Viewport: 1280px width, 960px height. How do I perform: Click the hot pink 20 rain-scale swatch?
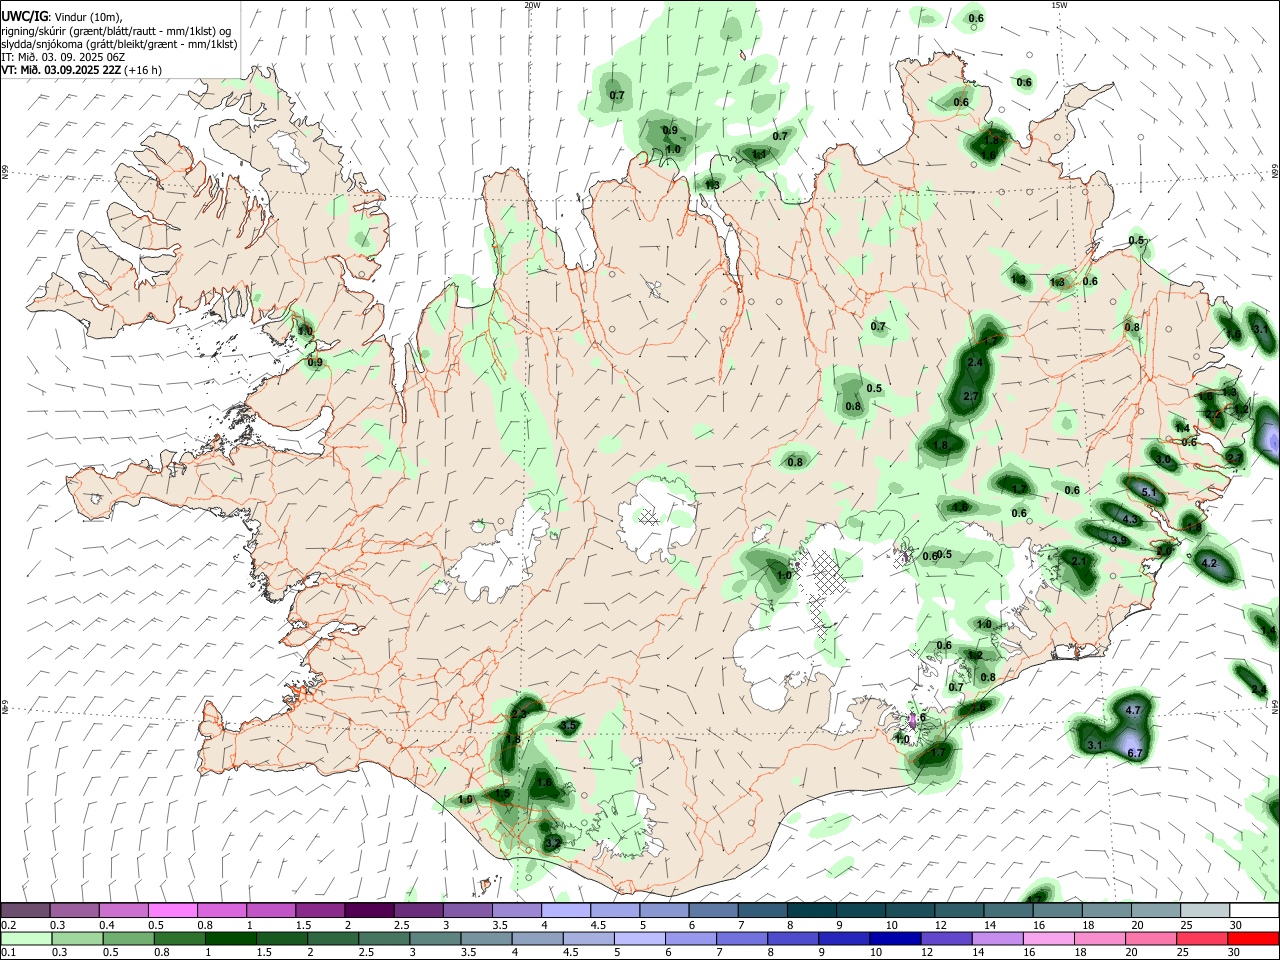click(1151, 938)
